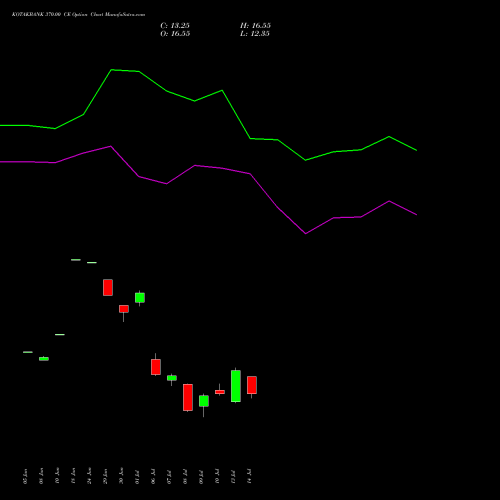Screen dimensions: 500x500
Task: Click the 29 Jun date label
Action: tap(106, 476)
